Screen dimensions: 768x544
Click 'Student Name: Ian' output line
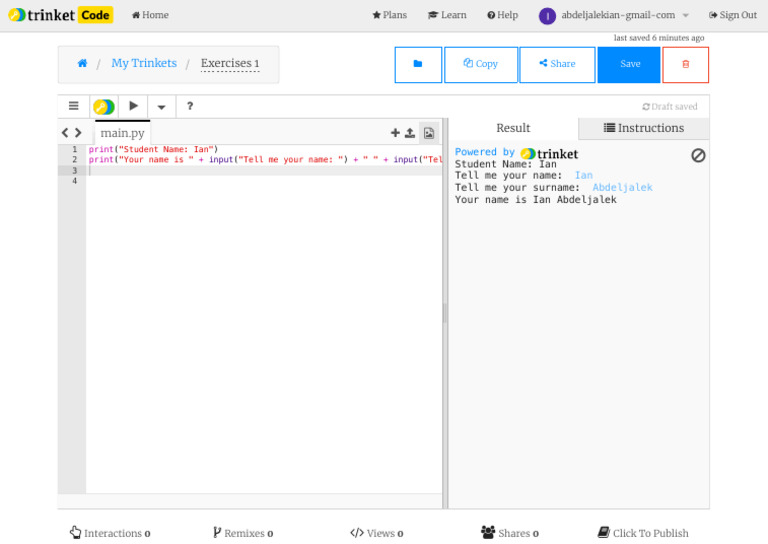(505, 165)
